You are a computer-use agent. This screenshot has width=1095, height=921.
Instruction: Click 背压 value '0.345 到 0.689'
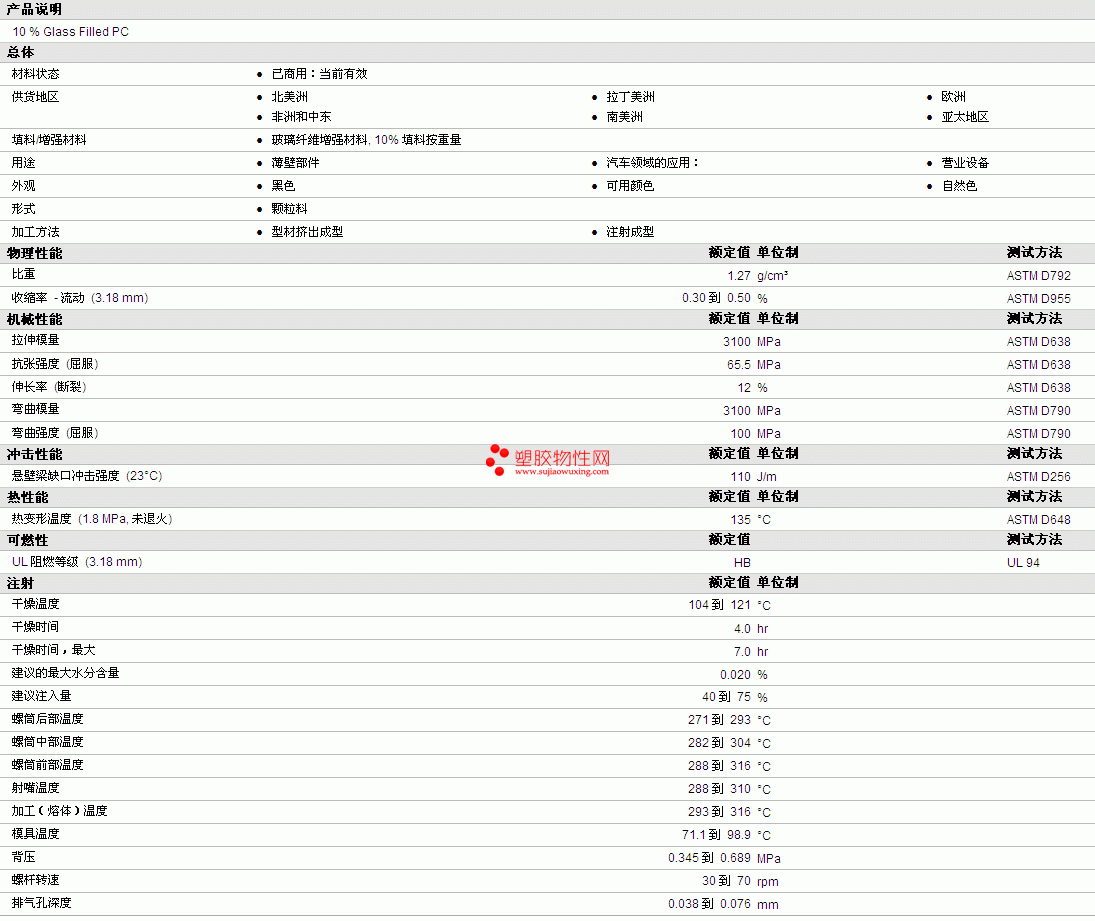710,858
